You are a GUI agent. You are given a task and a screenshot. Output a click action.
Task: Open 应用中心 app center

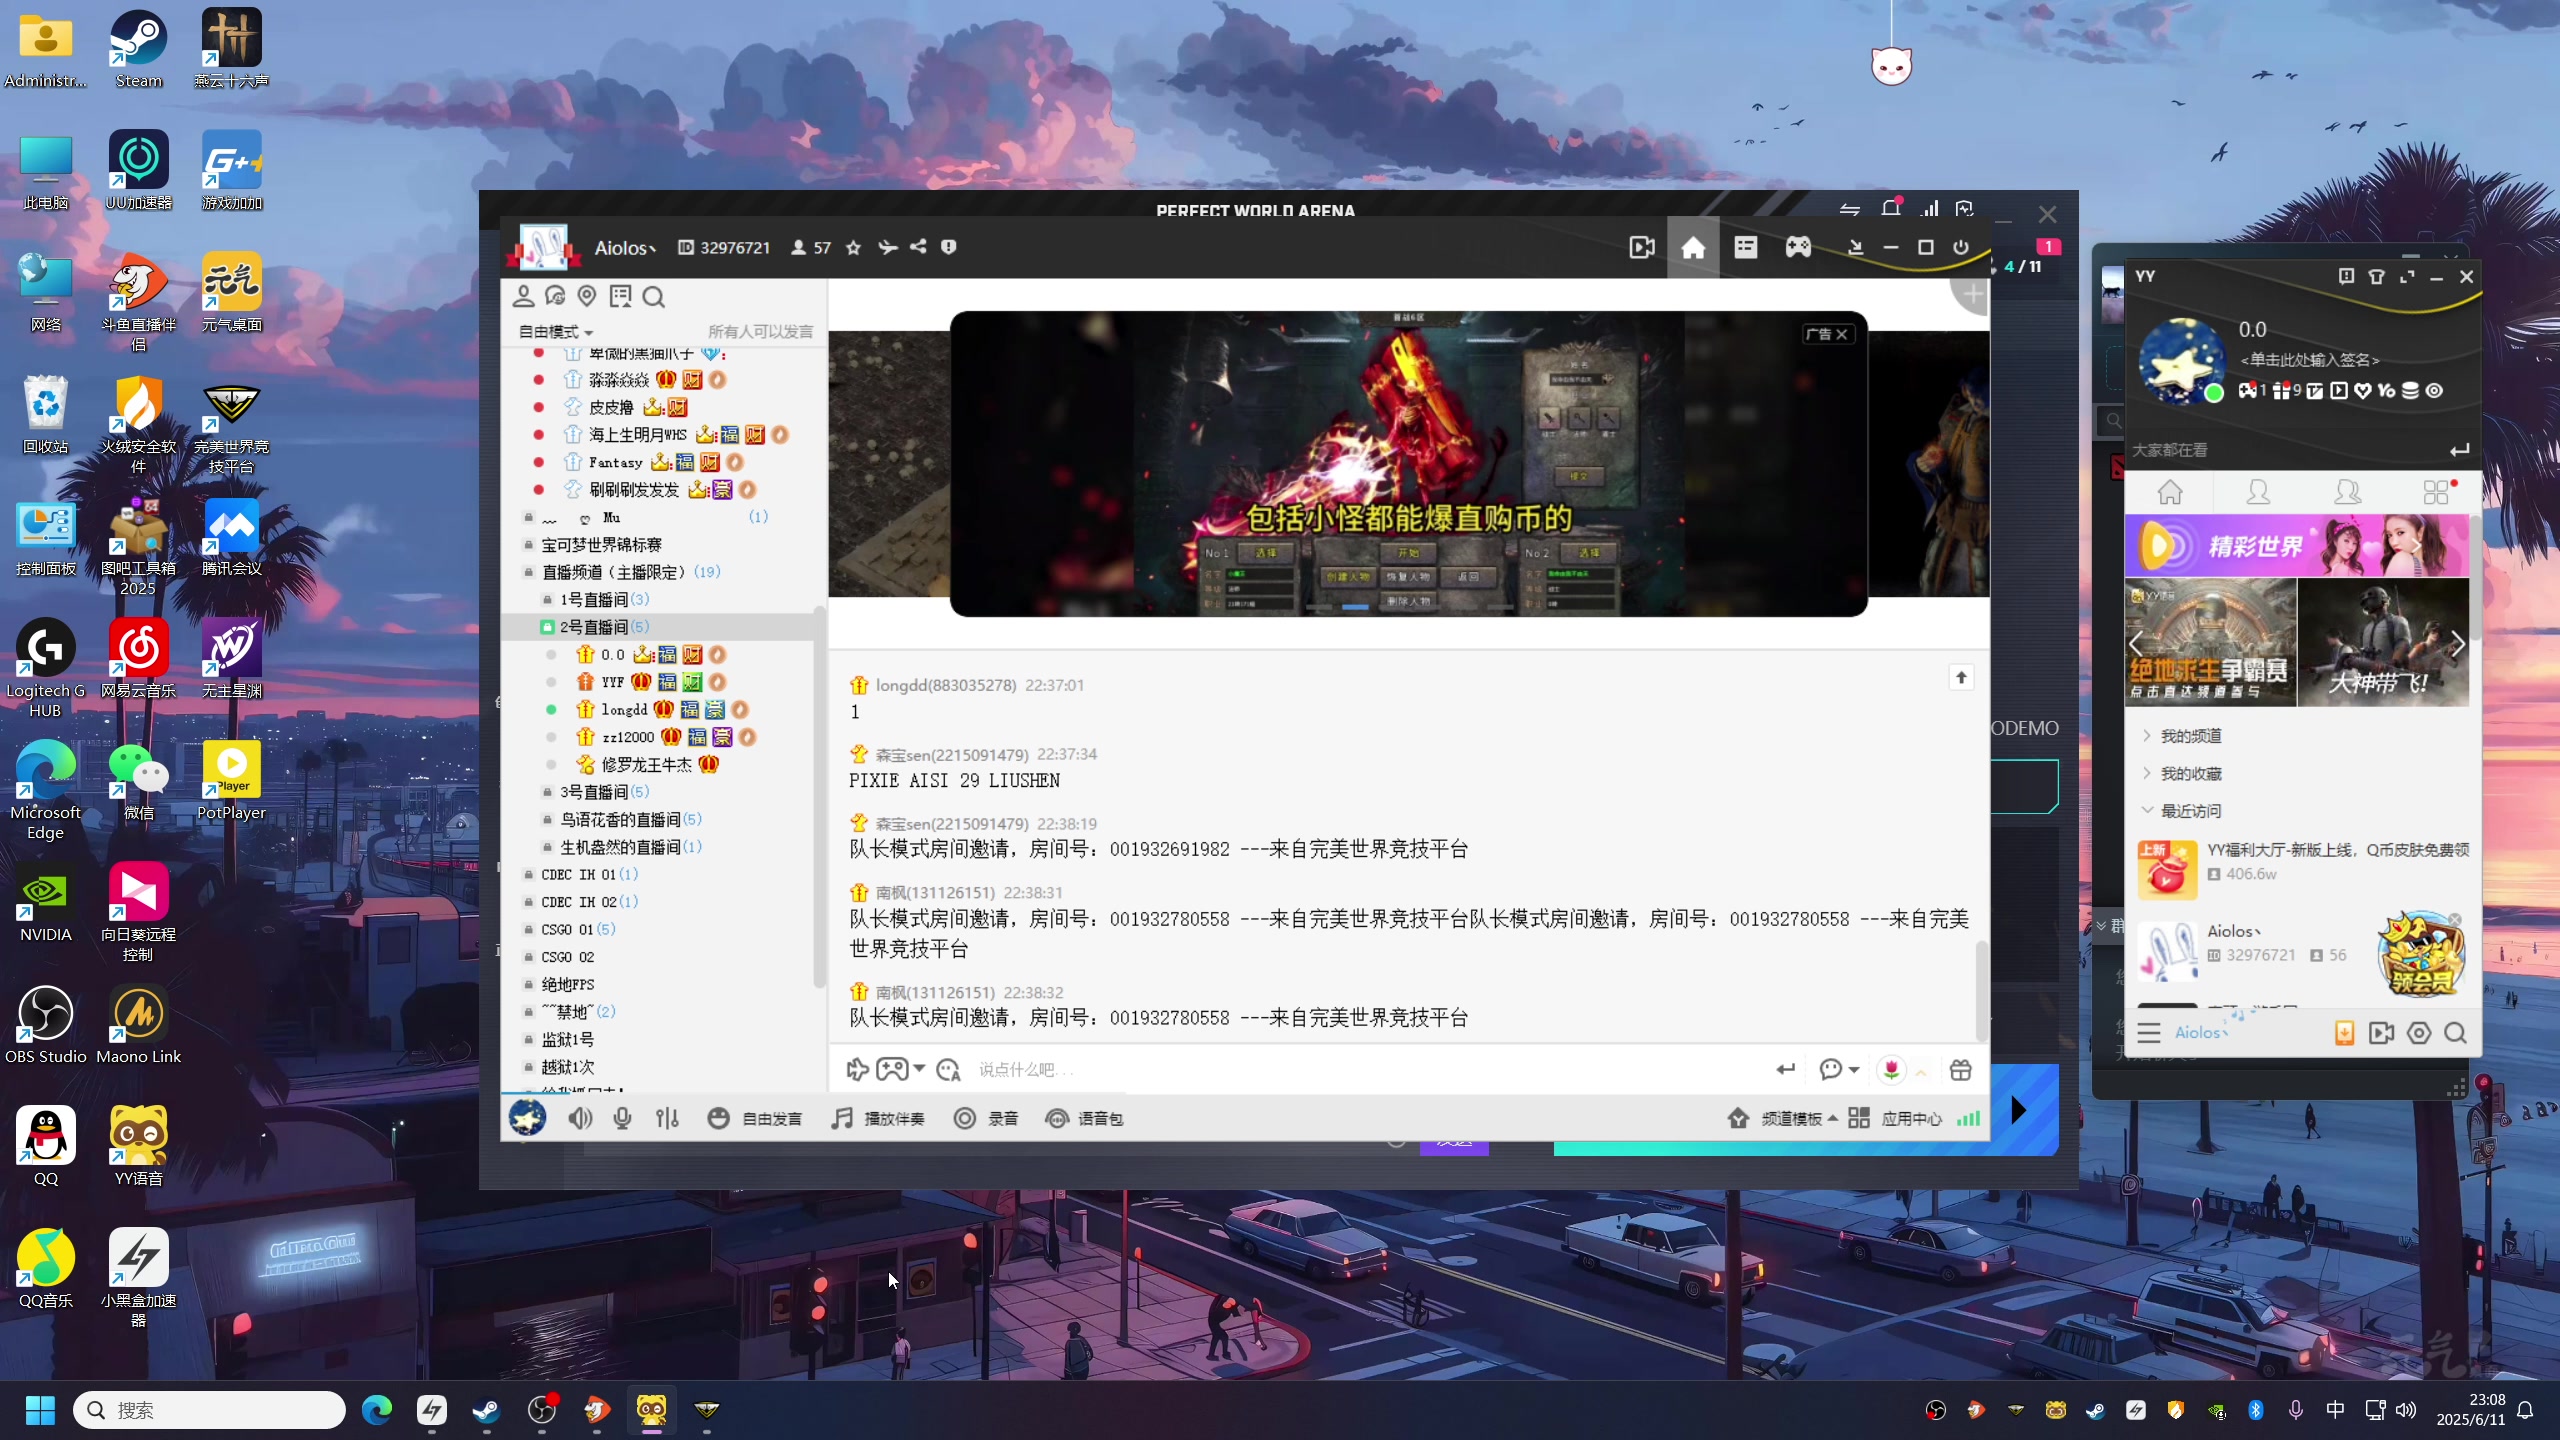pyautogui.click(x=1895, y=1118)
